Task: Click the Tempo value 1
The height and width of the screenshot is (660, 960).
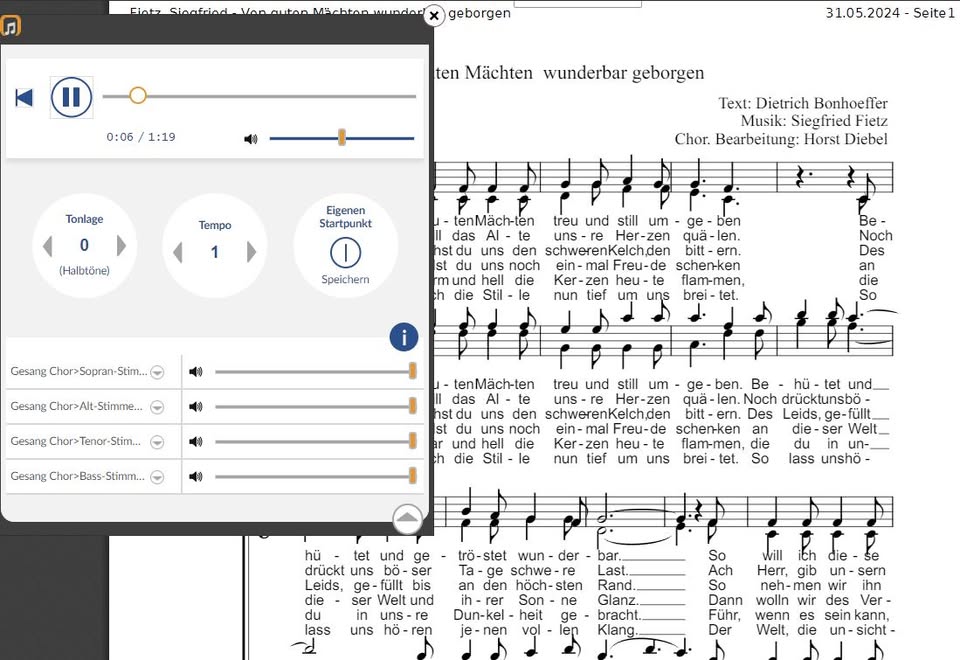Action: 215,252
